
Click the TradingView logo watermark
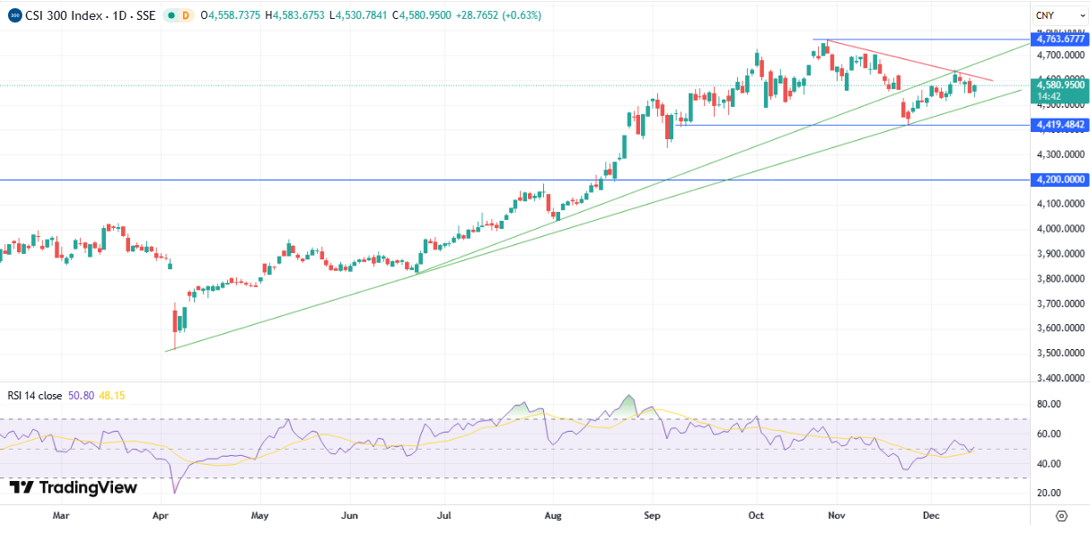(73, 488)
